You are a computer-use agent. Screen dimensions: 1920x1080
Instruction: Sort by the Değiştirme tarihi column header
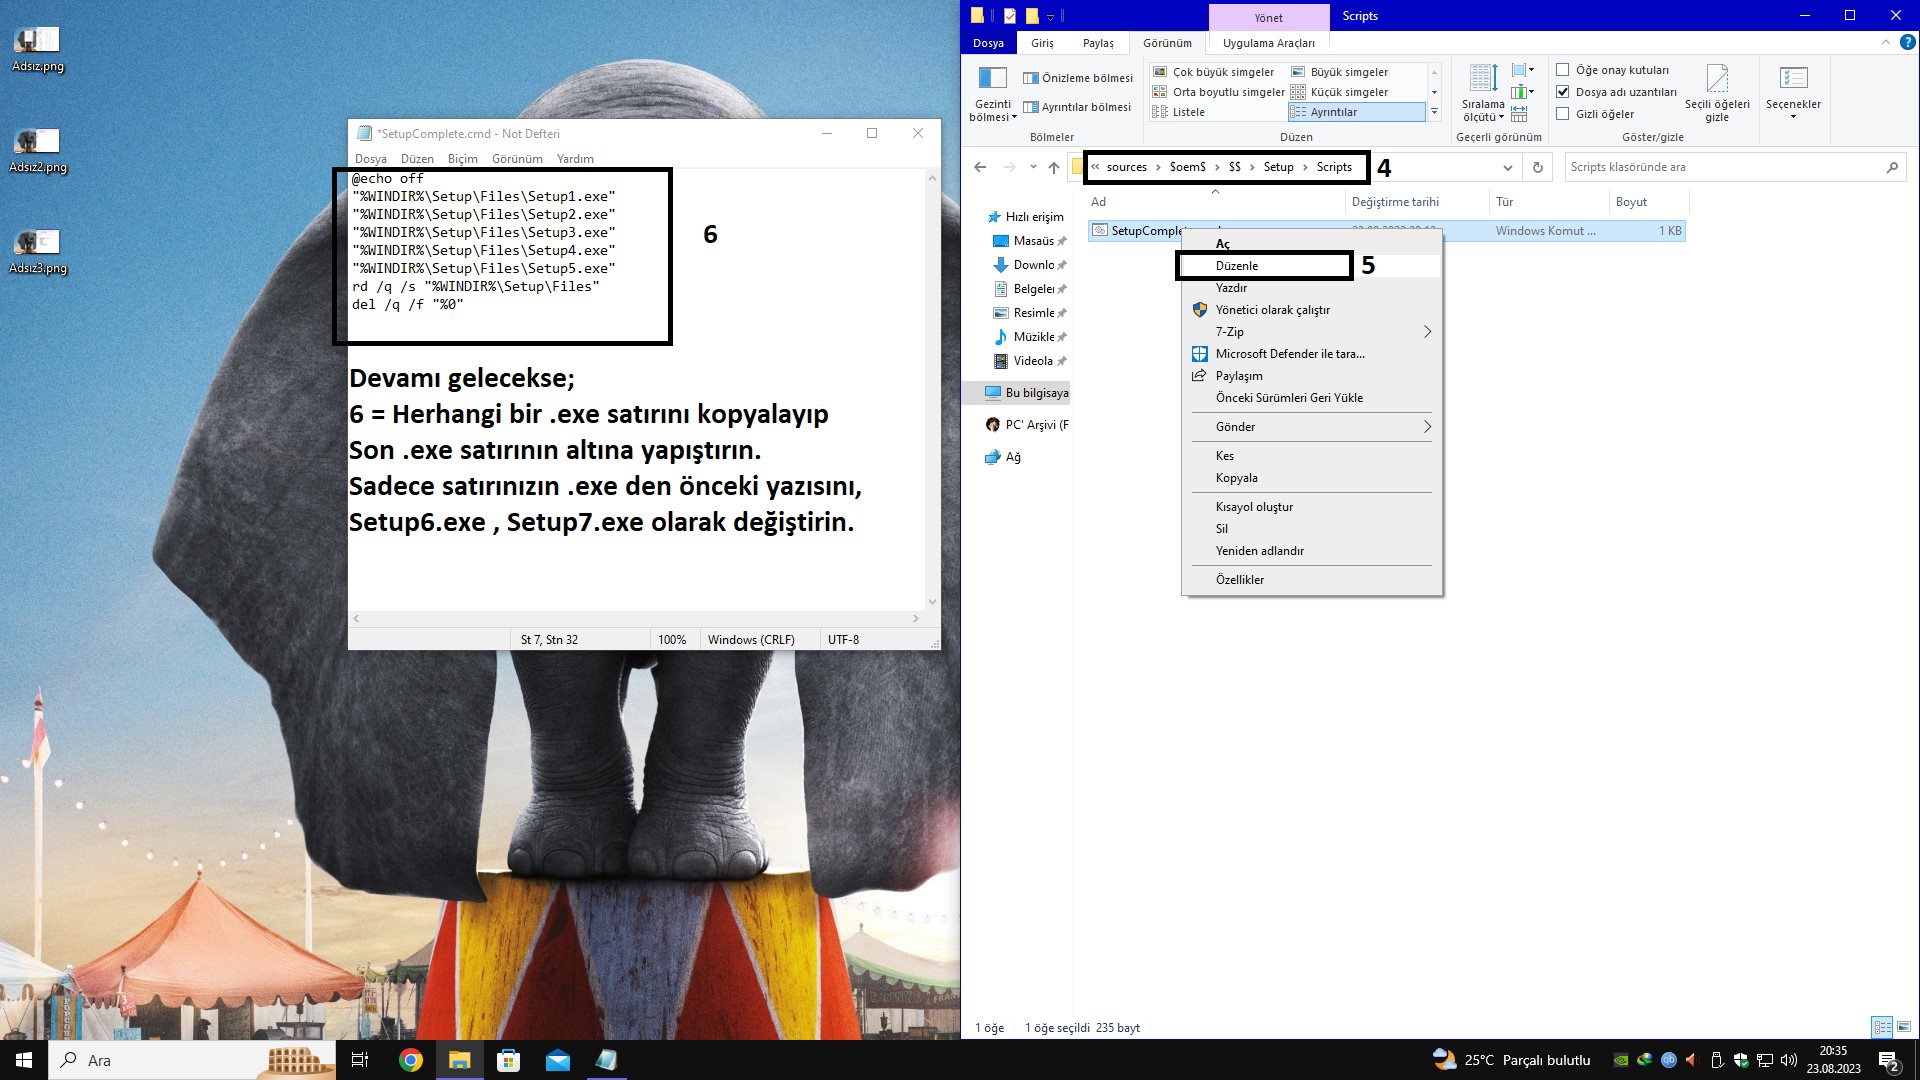coord(1415,202)
